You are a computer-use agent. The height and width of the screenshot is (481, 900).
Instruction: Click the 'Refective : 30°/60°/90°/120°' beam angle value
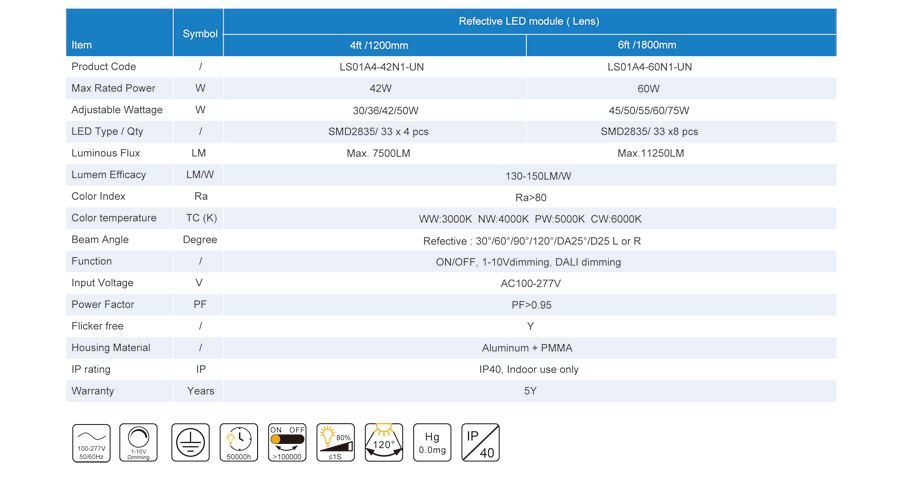[532, 242]
